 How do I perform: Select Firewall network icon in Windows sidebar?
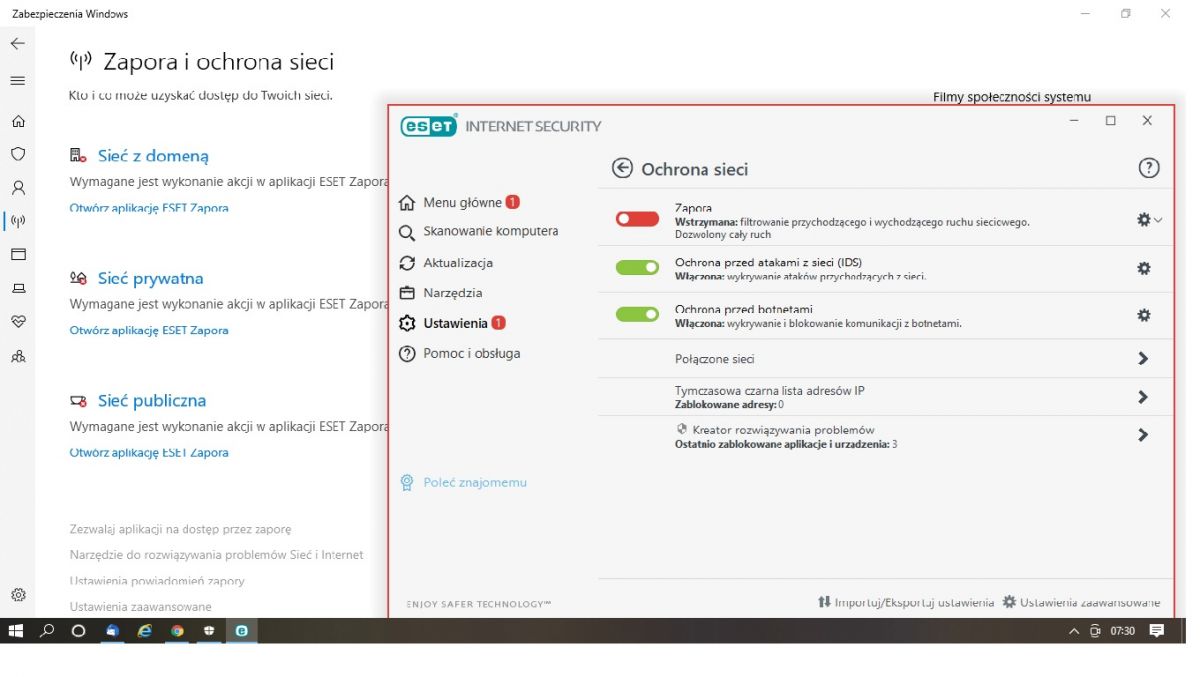(x=18, y=221)
